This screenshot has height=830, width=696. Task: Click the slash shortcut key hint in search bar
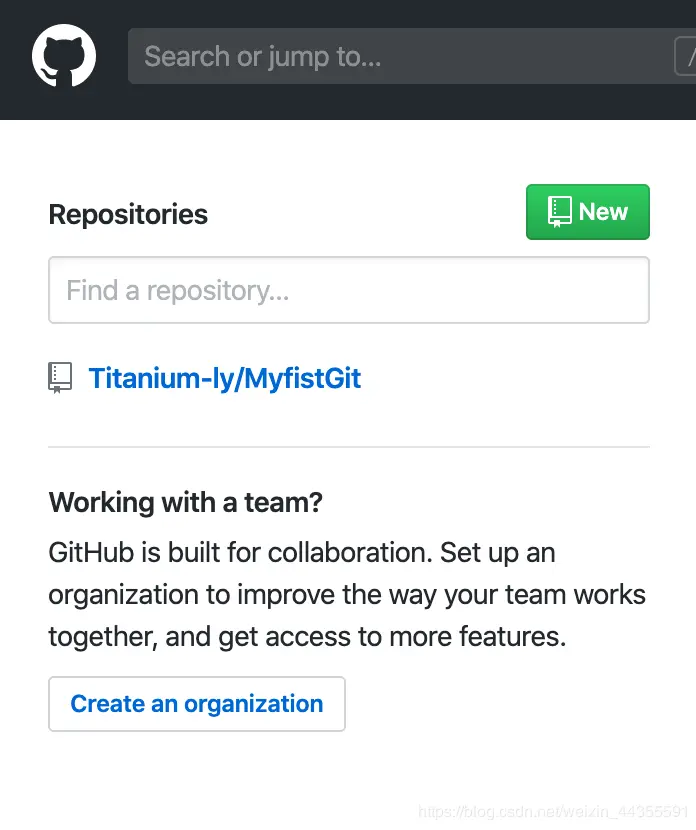[x=686, y=56]
